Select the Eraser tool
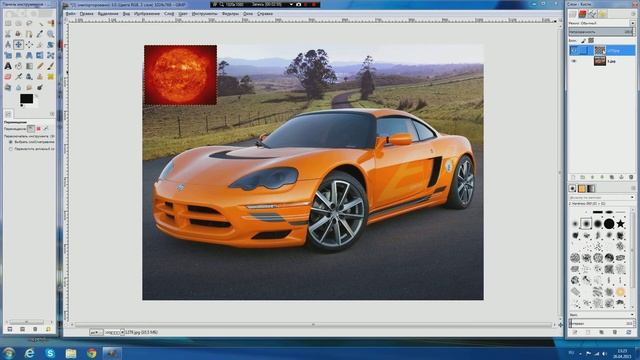This screenshot has width=640, height=360. [8, 76]
